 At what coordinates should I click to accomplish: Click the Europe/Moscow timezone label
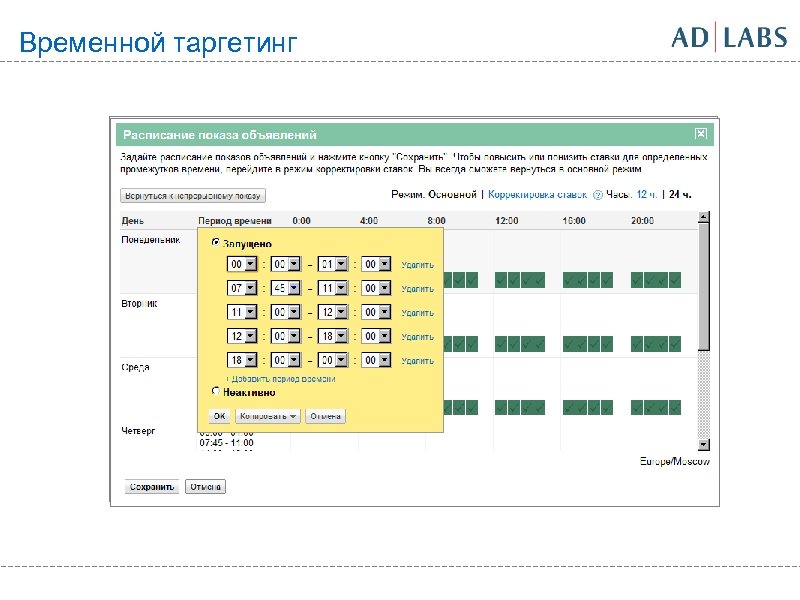tap(674, 461)
